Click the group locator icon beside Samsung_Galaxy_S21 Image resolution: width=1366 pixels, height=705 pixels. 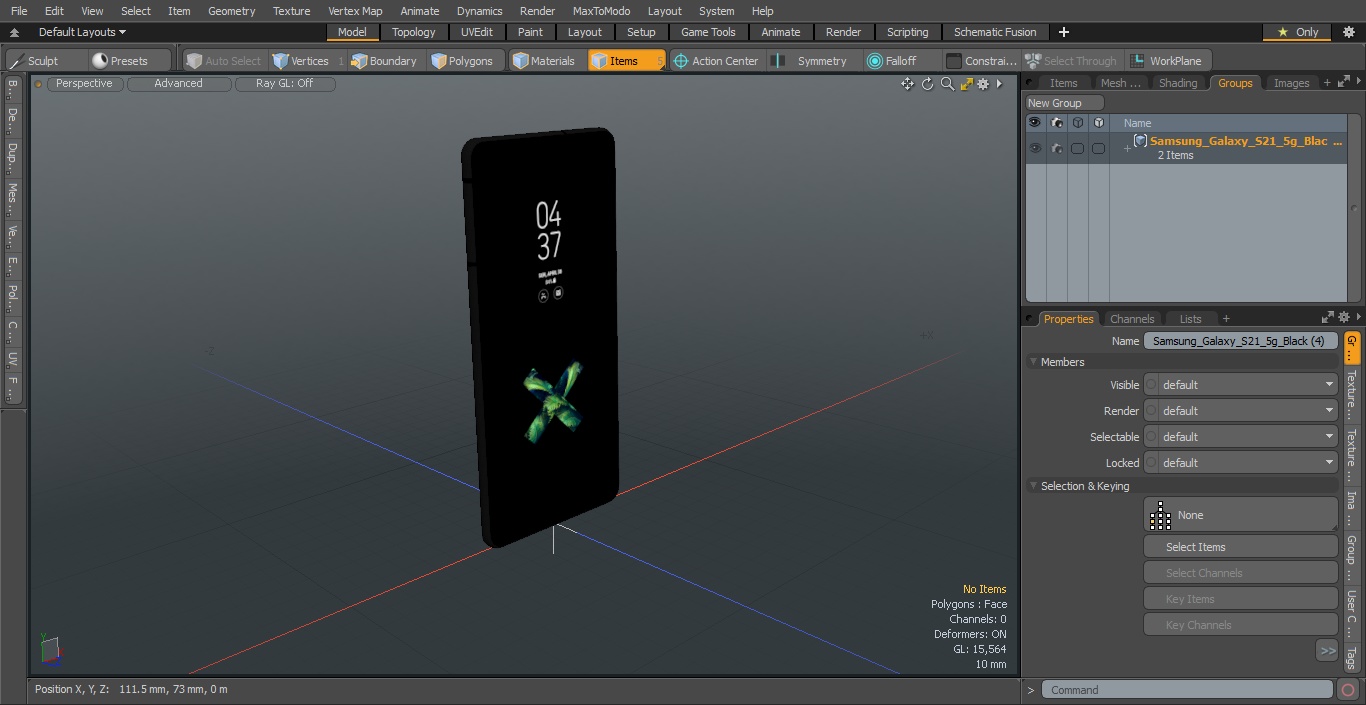[1140, 141]
